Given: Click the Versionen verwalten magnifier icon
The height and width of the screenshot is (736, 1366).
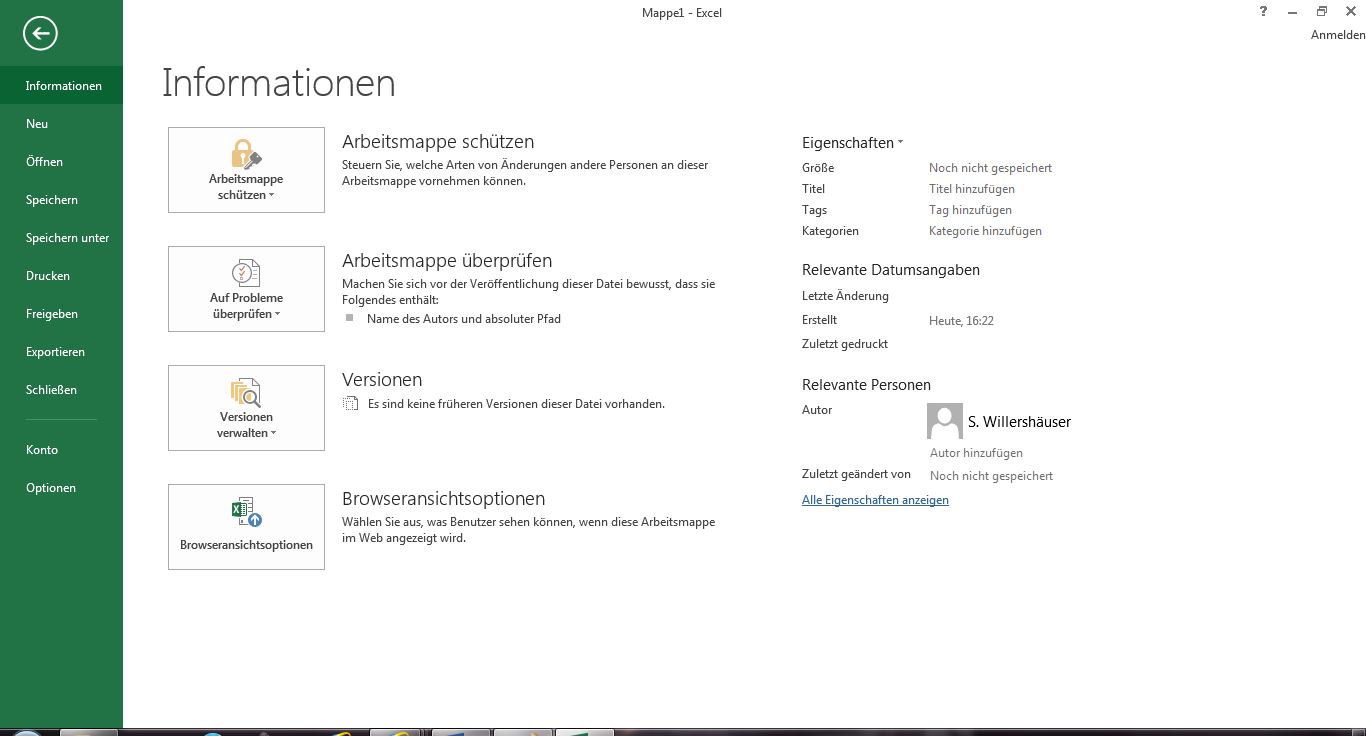Looking at the screenshot, I should [x=246, y=392].
